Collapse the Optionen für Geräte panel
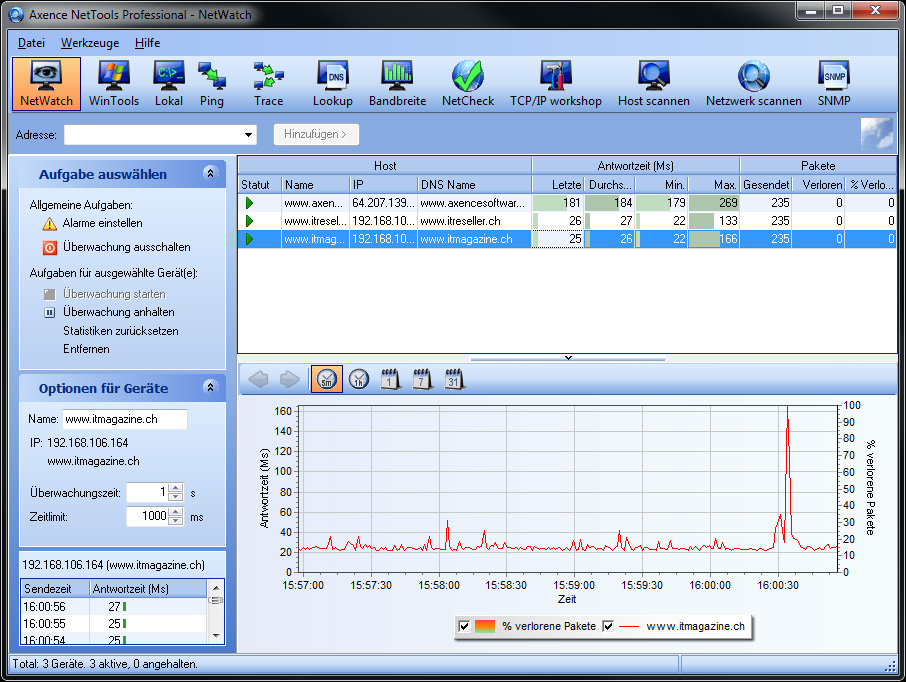 (210, 388)
